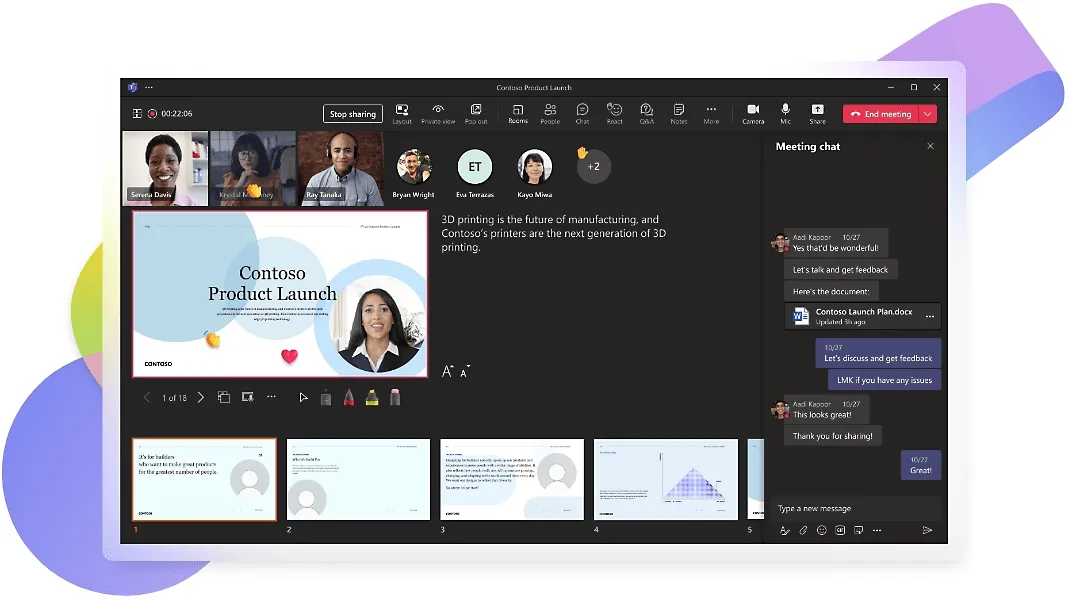
Task: Click Aadi Kapoor's avatar by 'This looks great!'
Action: 779,409
